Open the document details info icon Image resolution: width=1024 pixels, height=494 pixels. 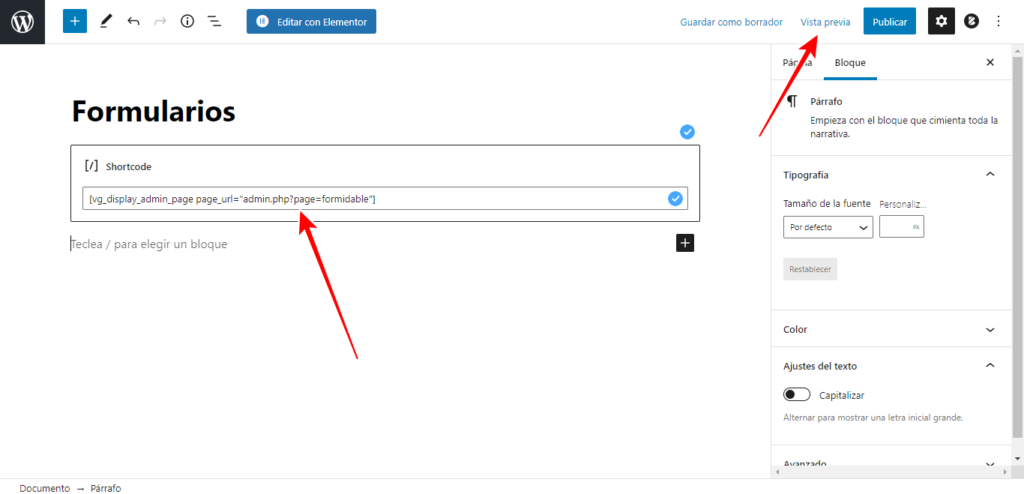[x=187, y=21]
